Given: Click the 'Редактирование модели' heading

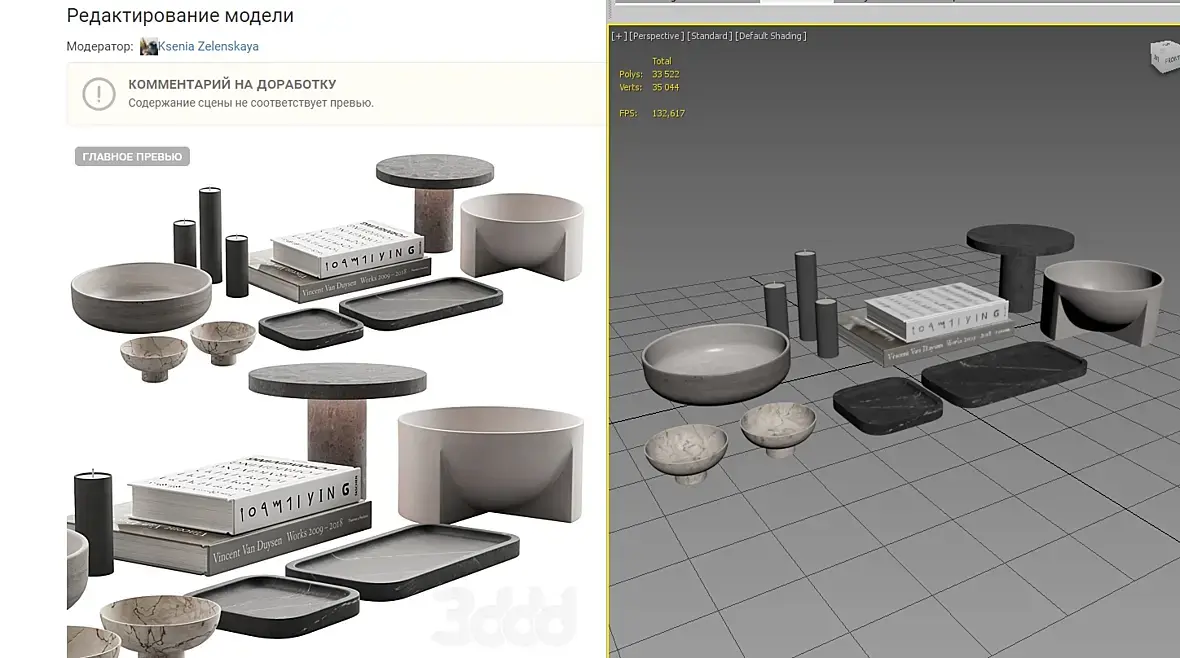Looking at the screenshot, I should 180,16.
